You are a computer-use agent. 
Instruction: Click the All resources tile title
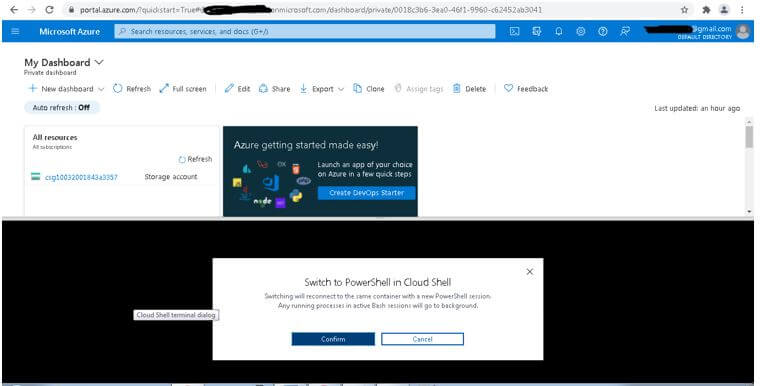(x=55, y=137)
